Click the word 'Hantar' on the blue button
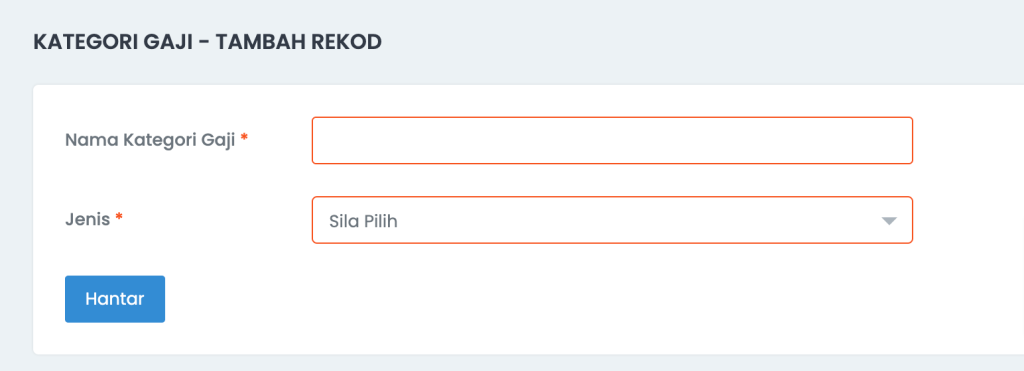The width and height of the screenshot is (1024, 371). coord(115,299)
